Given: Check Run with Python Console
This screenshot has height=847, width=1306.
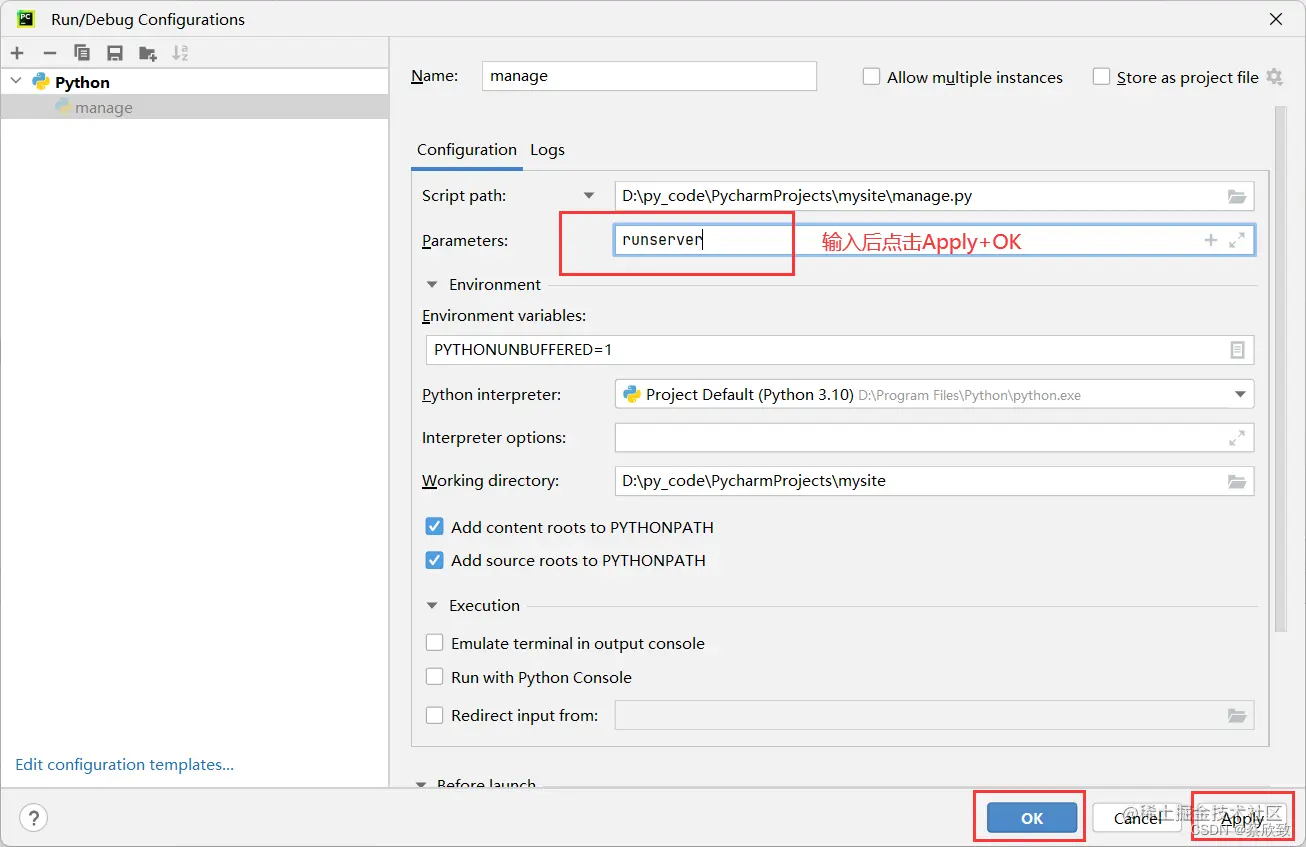Looking at the screenshot, I should coord(434,677).
